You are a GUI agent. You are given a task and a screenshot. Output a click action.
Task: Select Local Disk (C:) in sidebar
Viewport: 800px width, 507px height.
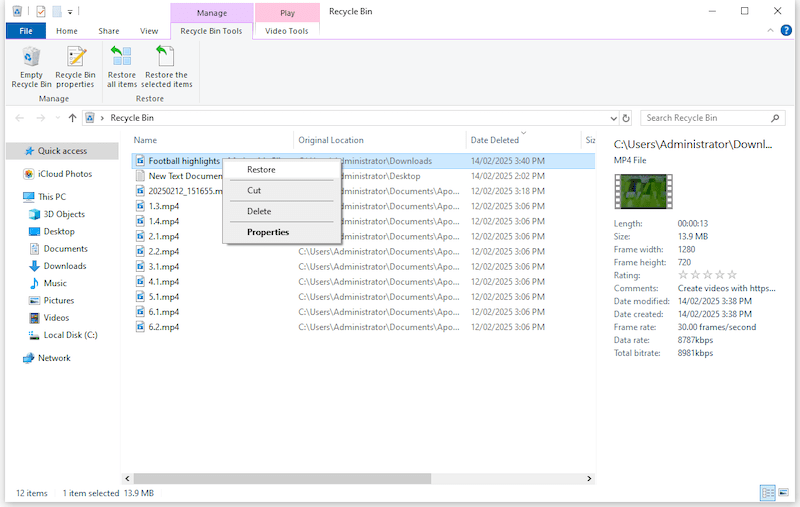[x=70, y=335]
